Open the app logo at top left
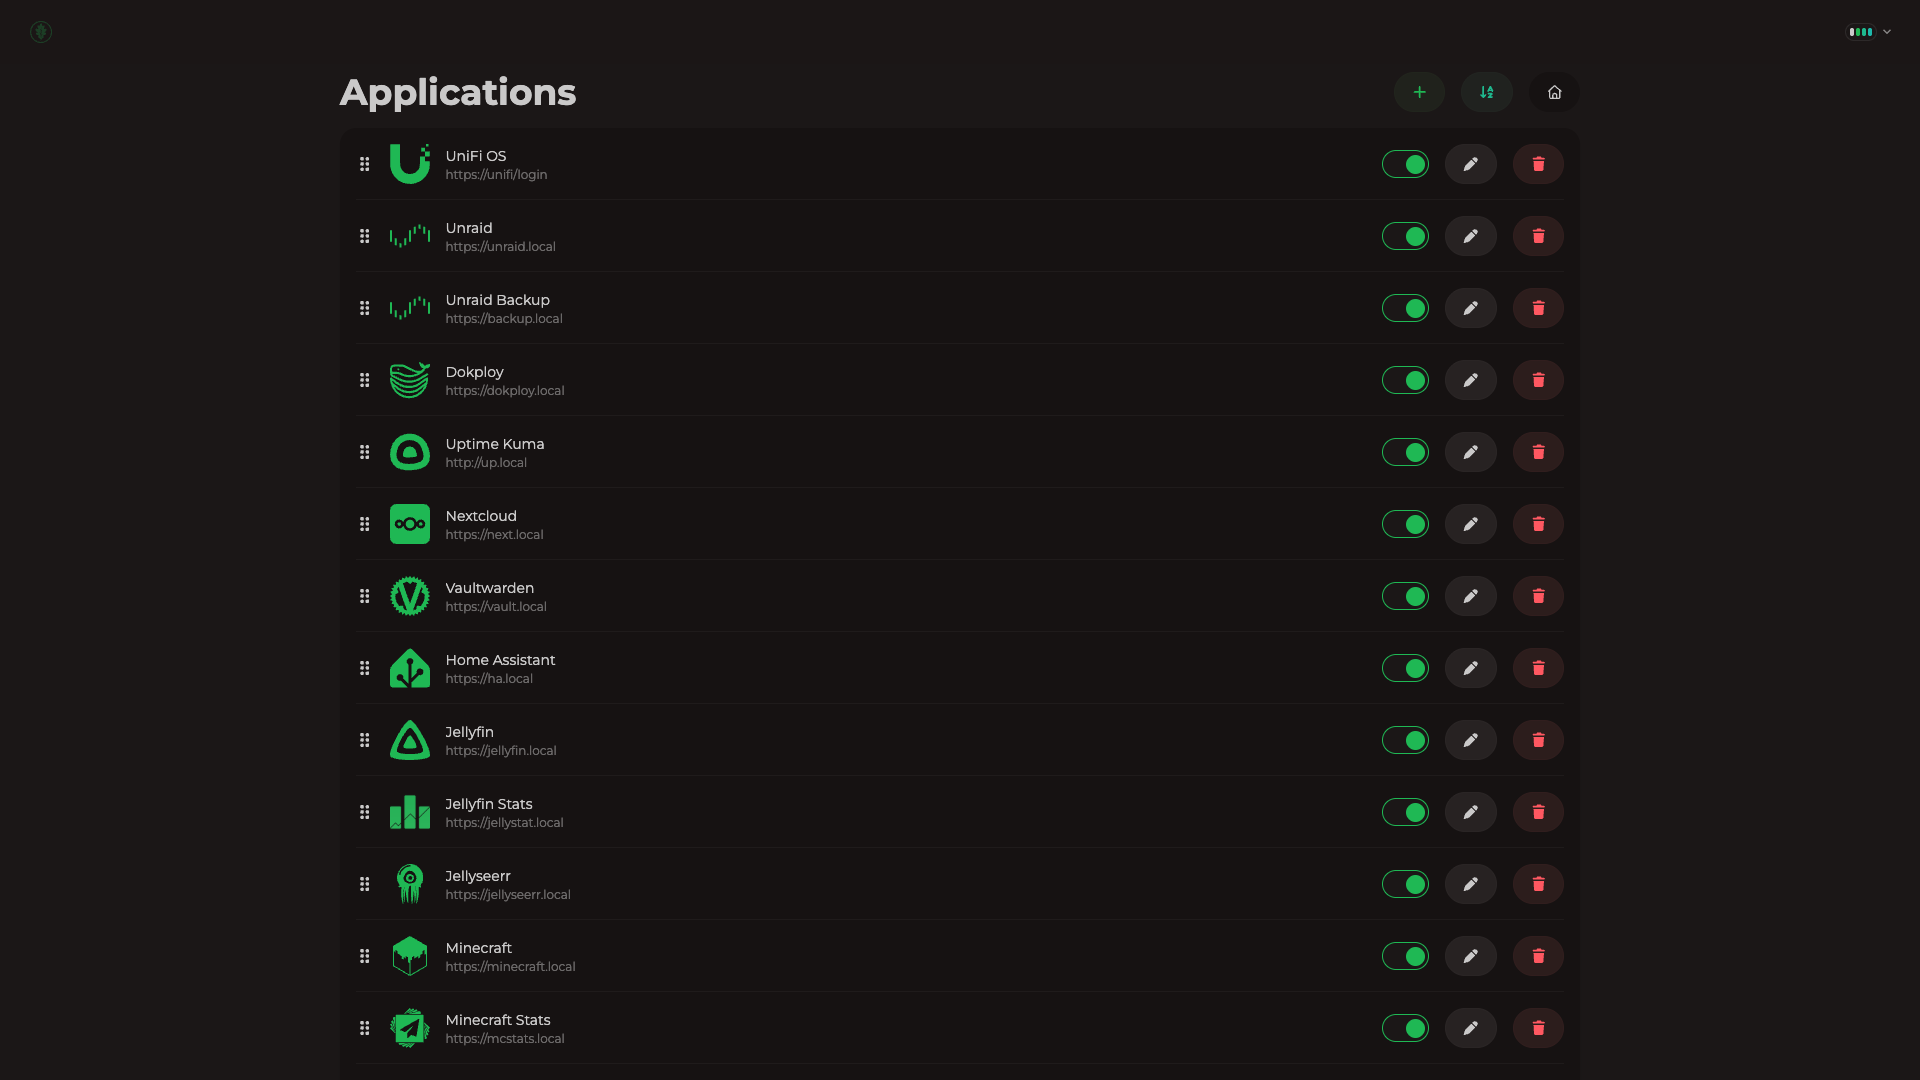The width and height of the screenshot is (1920, 1080). tap(41, 32)
